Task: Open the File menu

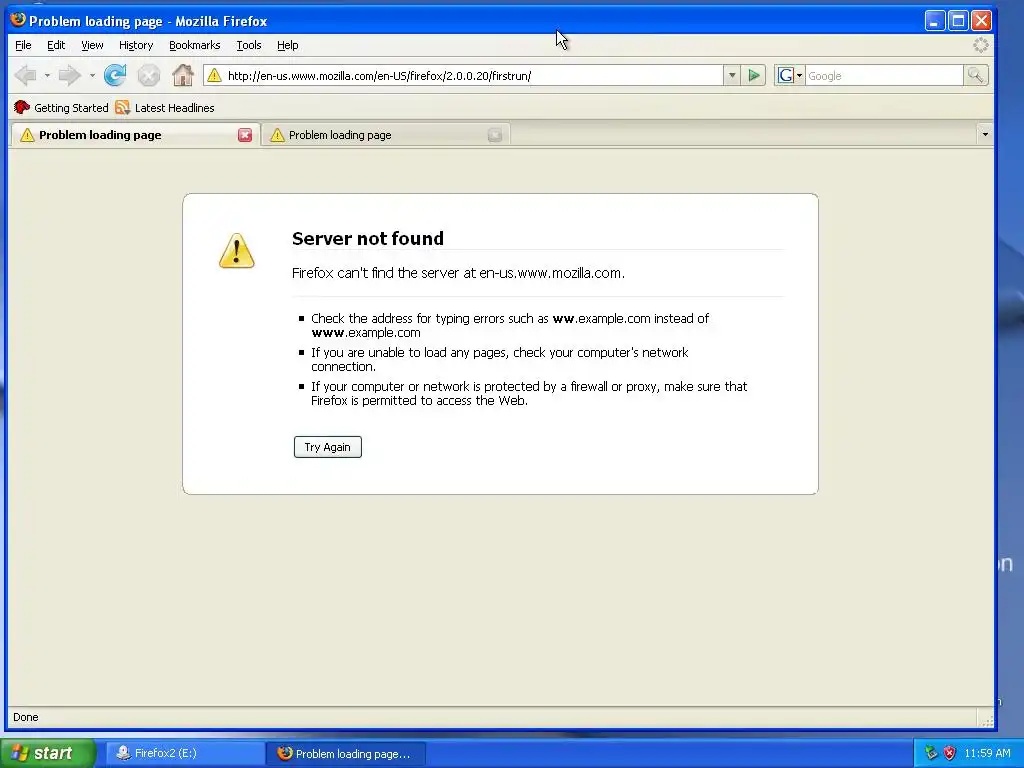Action: pos(23,45)
